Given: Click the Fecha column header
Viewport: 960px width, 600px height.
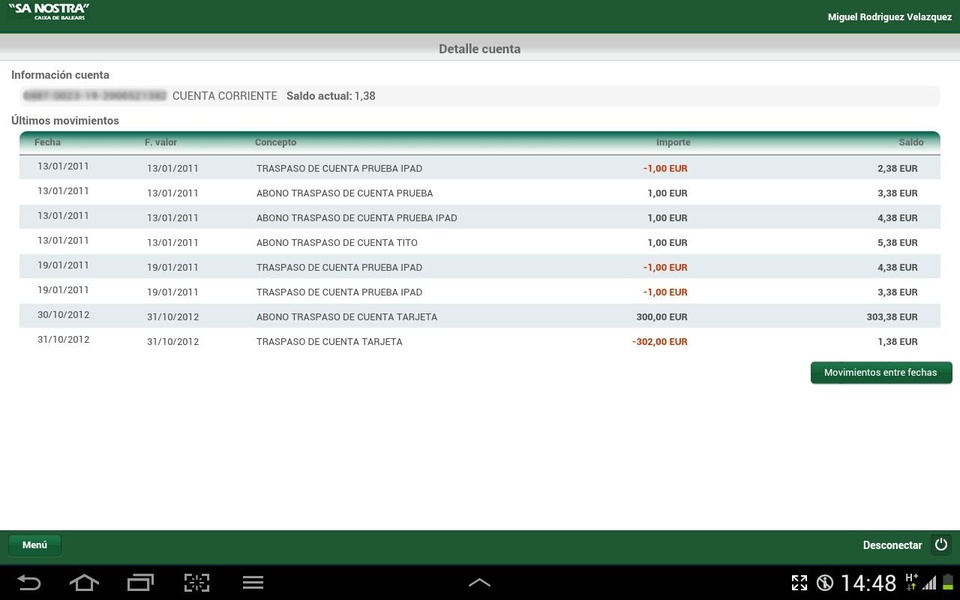Looking at the screenshot, I should pos(48,142).
